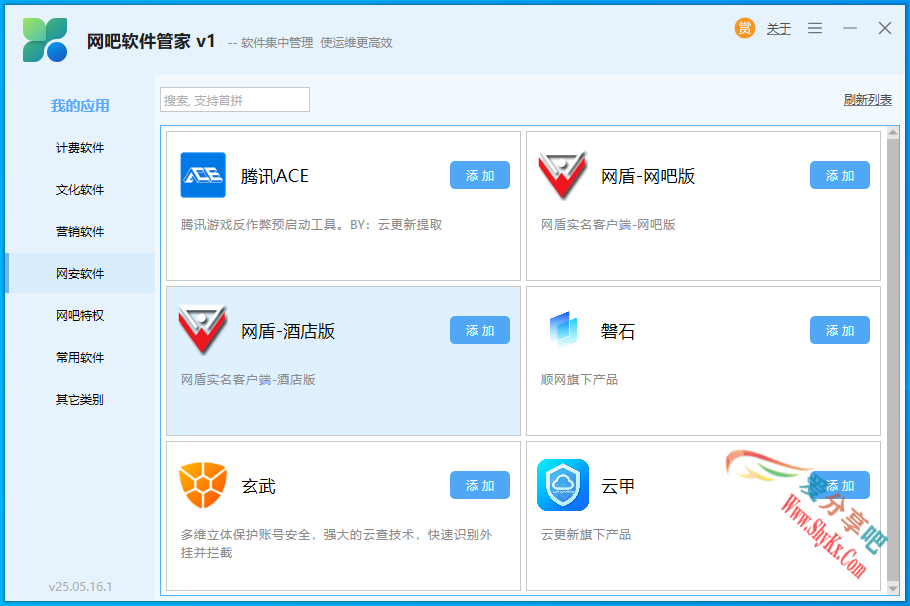This screenshot has height=606, width=910.
Task: Add 磐石 with its 添加 button
Action: coord(840,330)
